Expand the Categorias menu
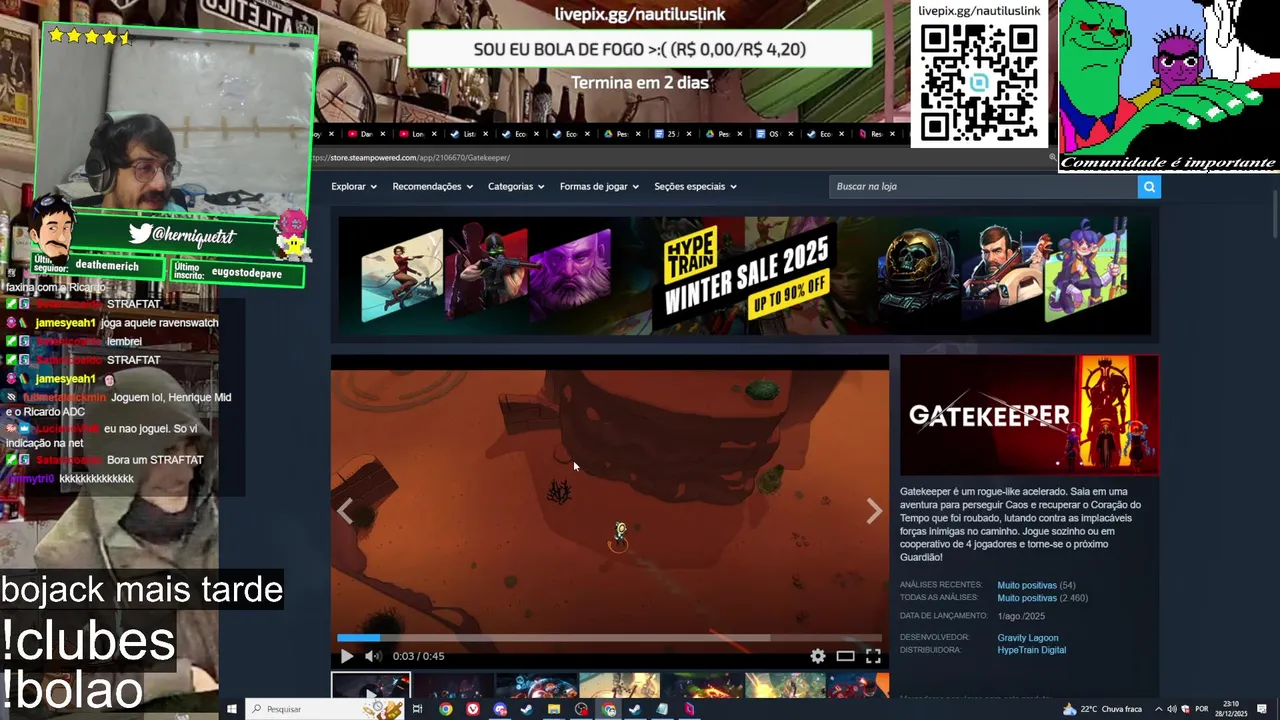The height and width of the screenshot is (720, 1280). click(516, 186)
